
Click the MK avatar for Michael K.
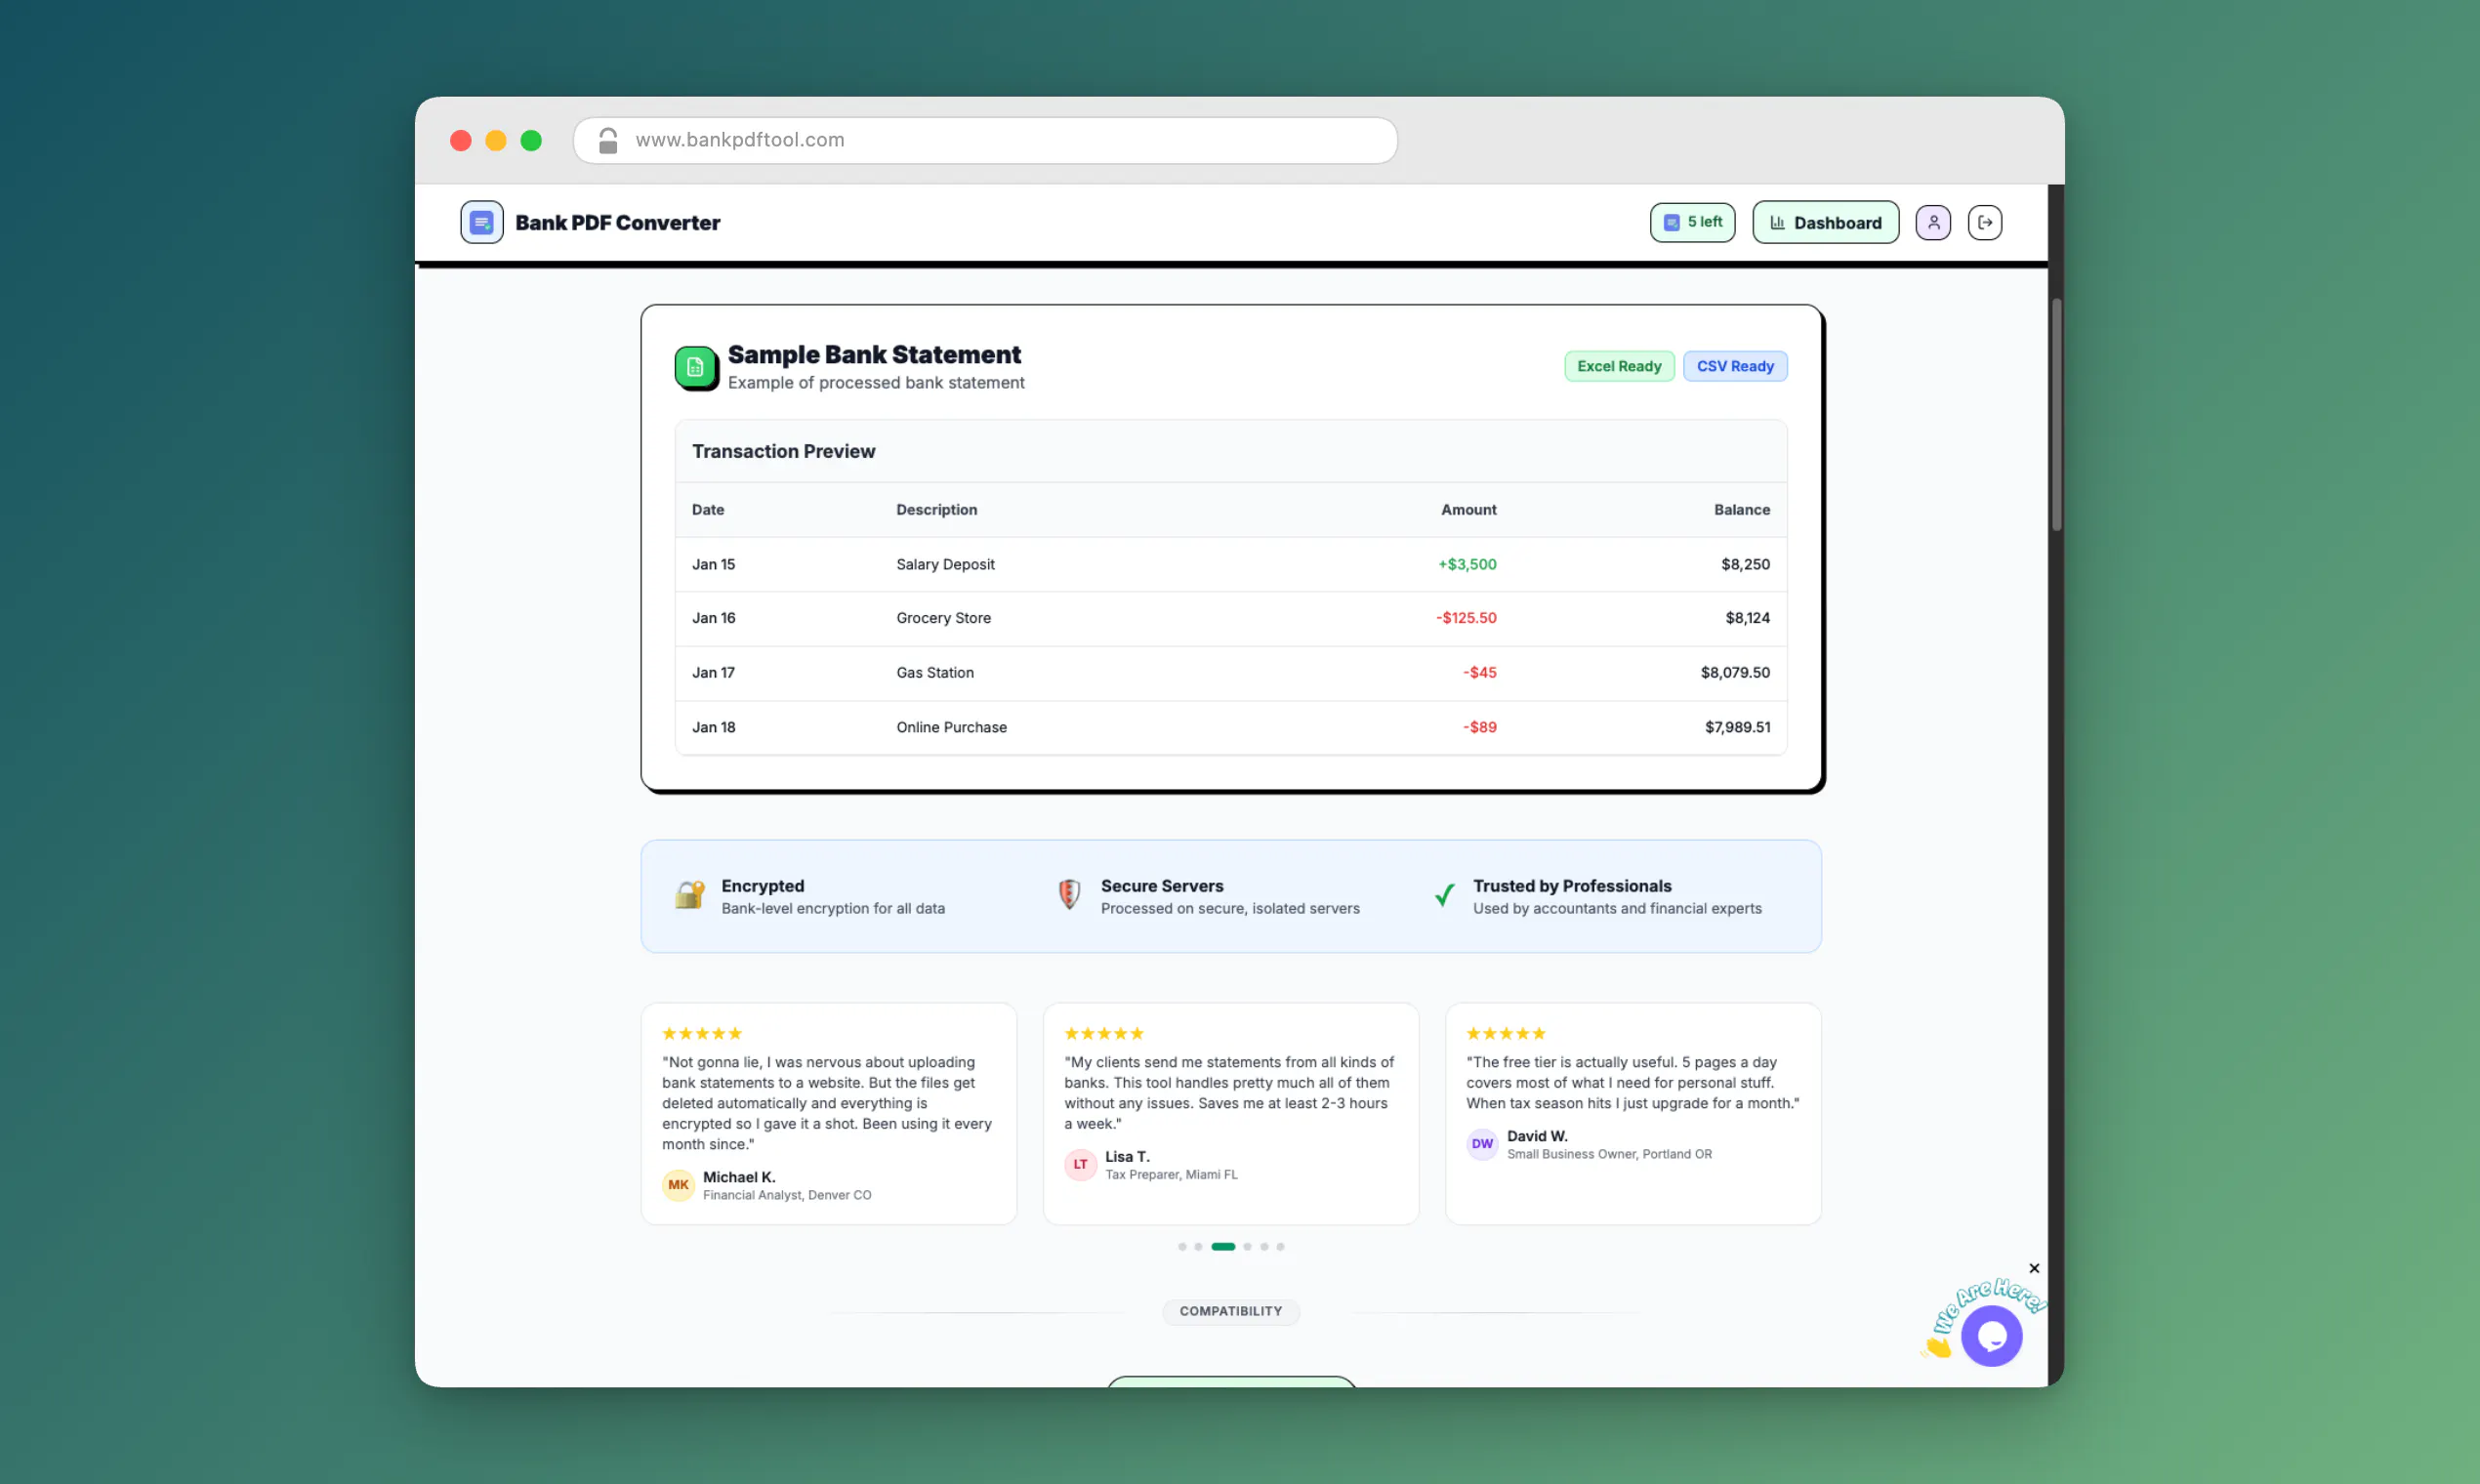[678, 1184]
